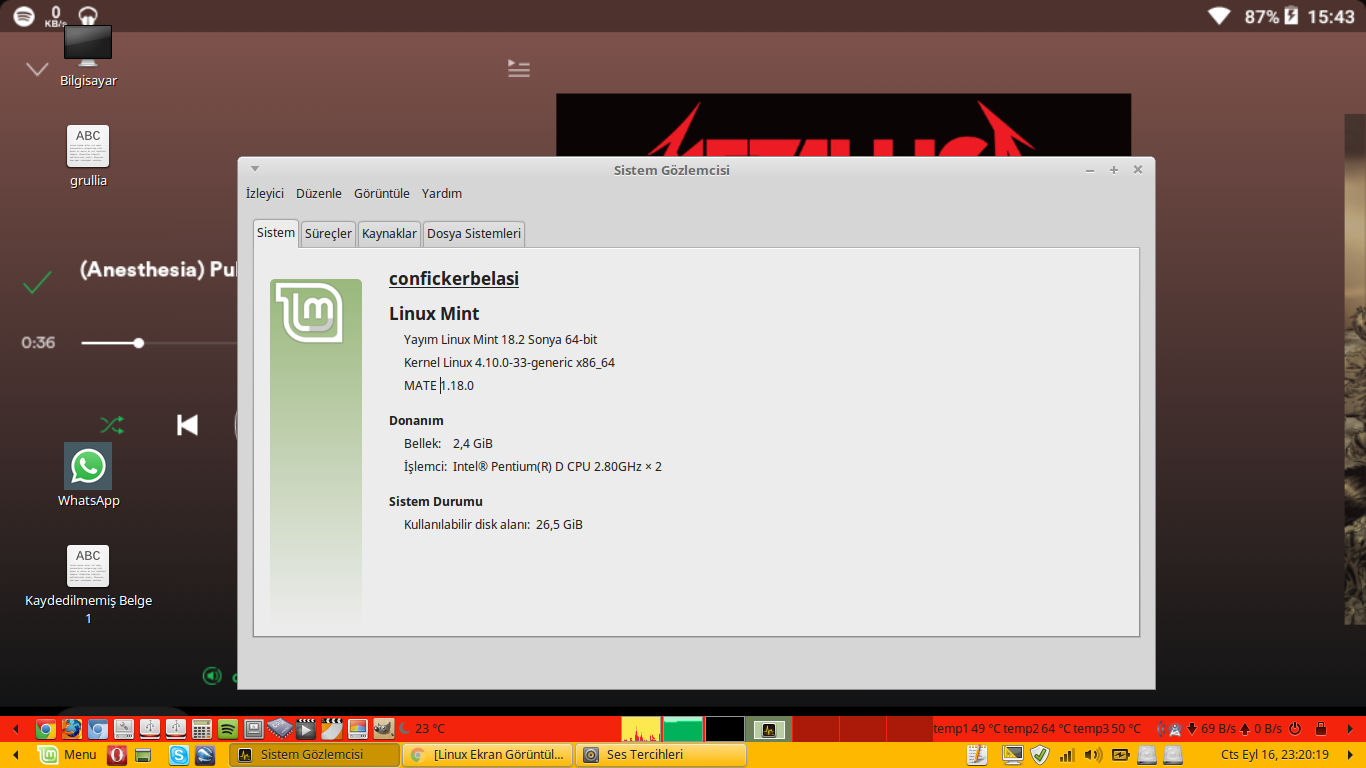Click the shield update manager tray icon

(x=1040, y=755)
